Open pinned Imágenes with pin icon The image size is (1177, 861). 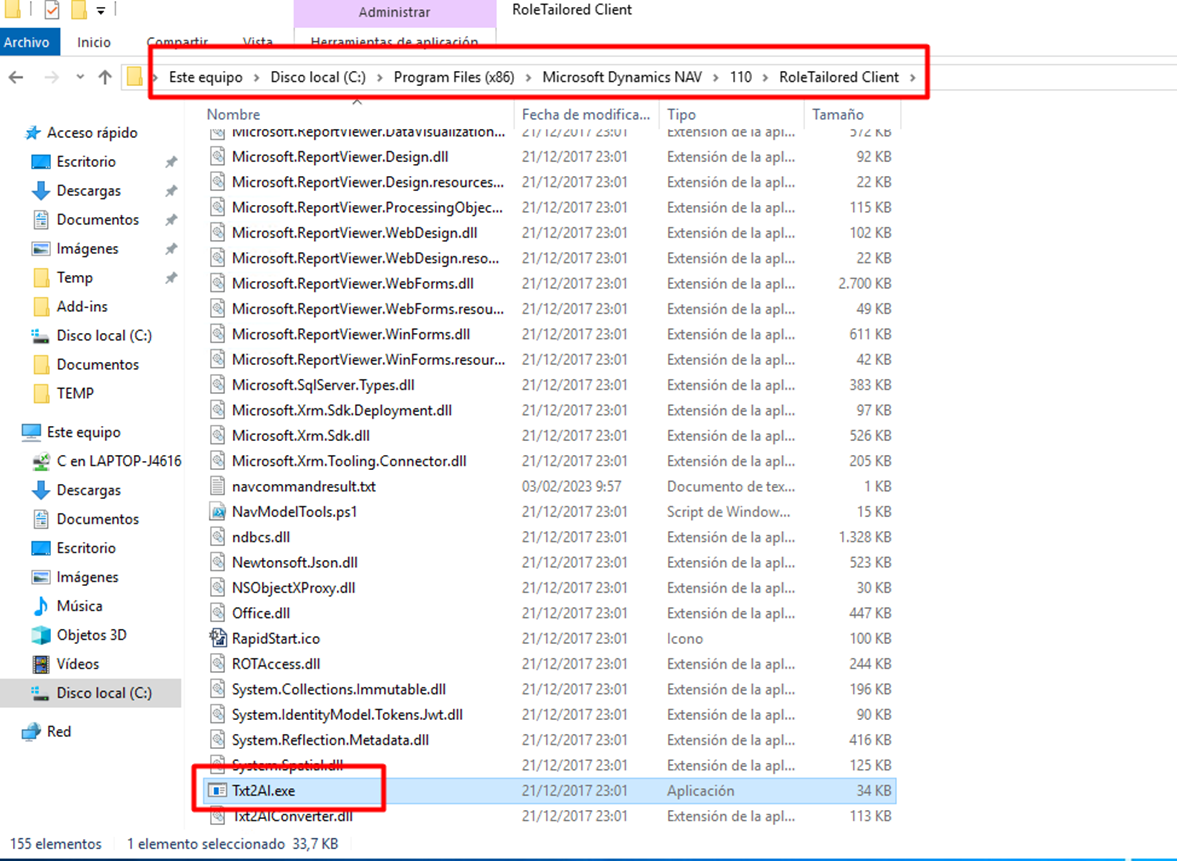[87, 248]
